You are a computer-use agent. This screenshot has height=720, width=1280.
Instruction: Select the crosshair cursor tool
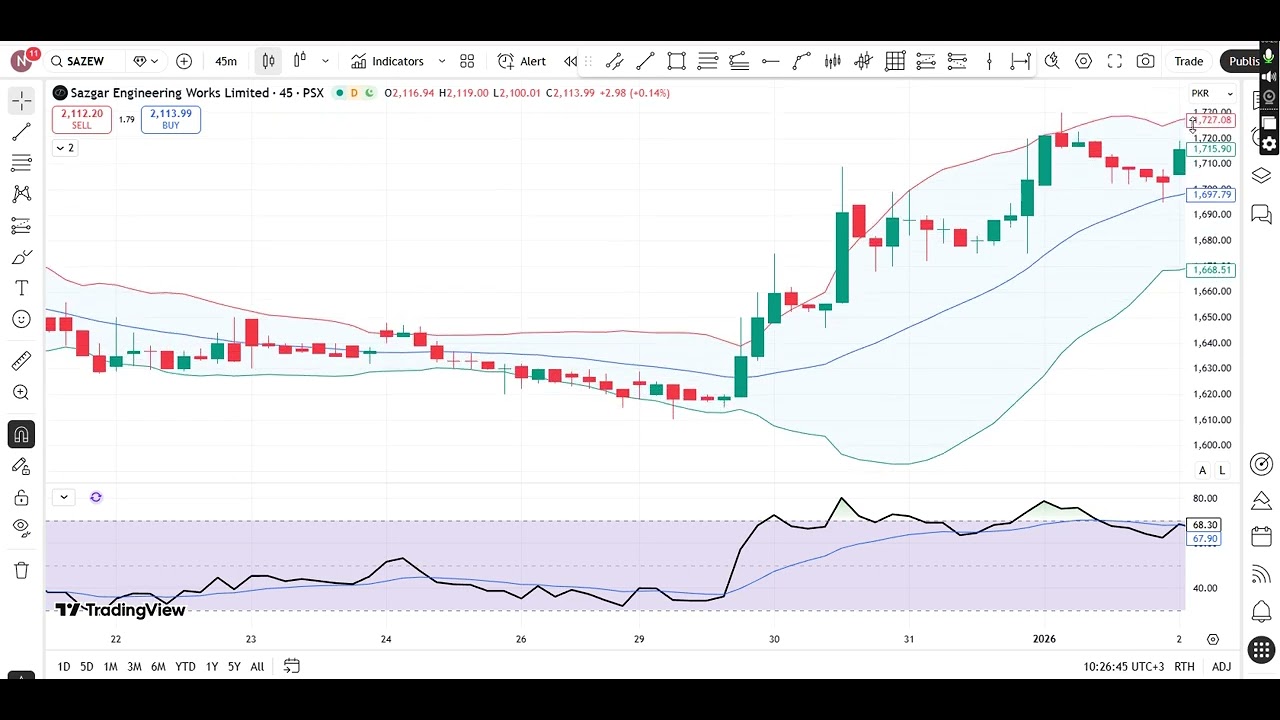tap(21, 101)
